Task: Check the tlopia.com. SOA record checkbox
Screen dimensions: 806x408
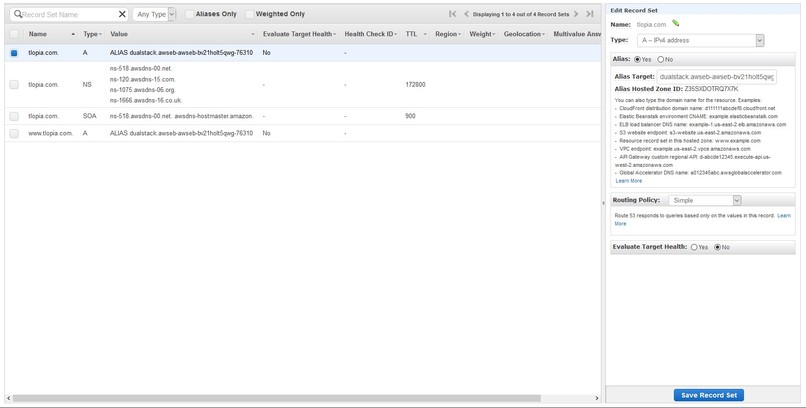Action: click(x=14, y=116)
